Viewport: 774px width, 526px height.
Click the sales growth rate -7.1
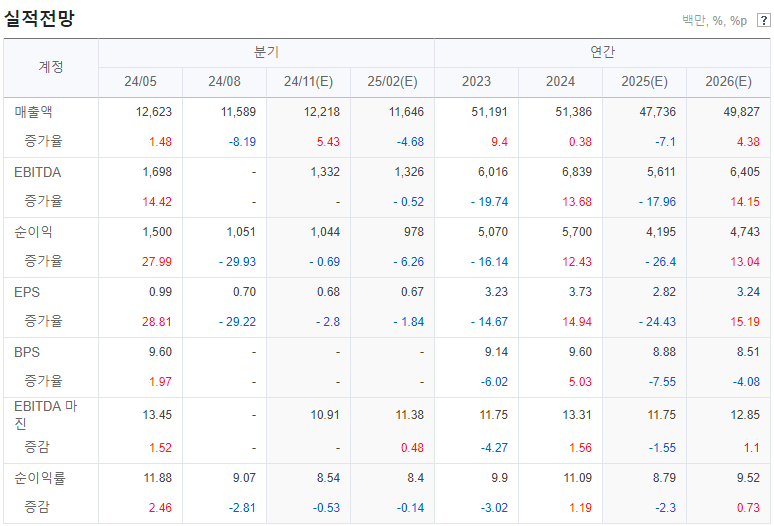[x=665, y=142]
